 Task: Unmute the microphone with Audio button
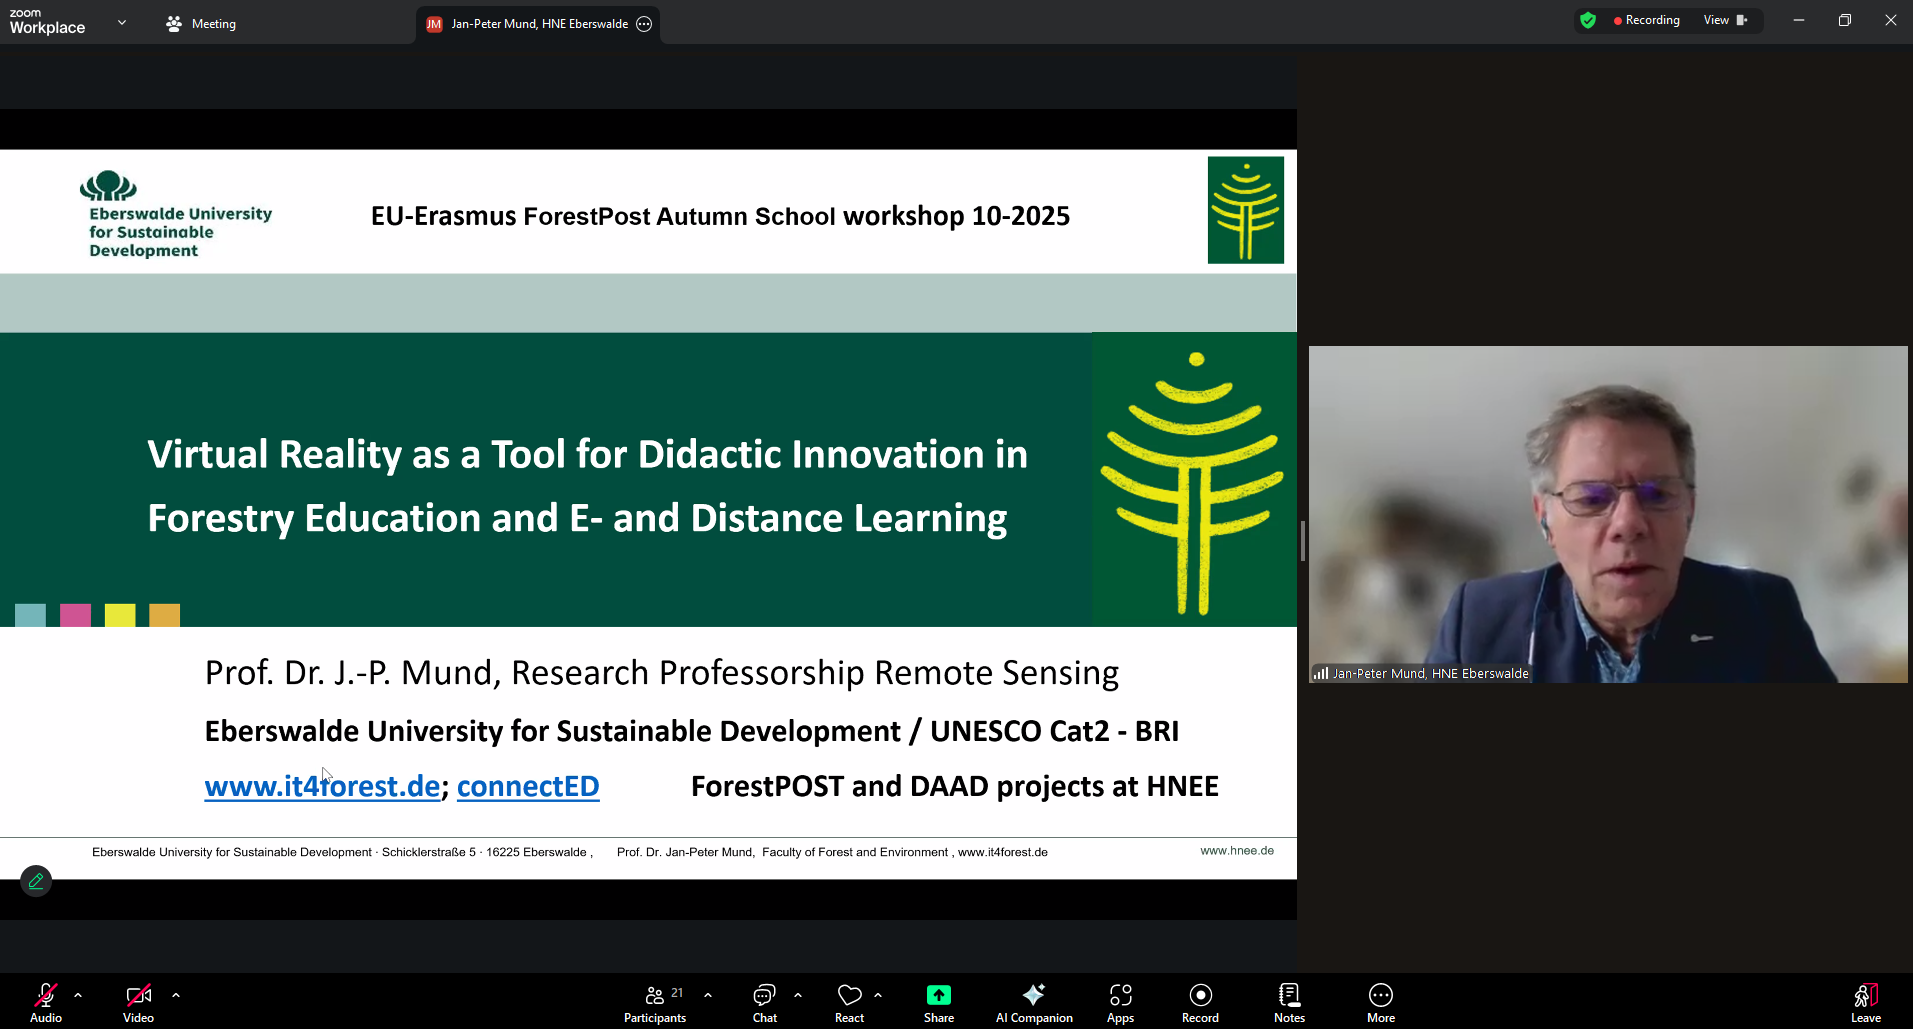[x=46, y=1003]
